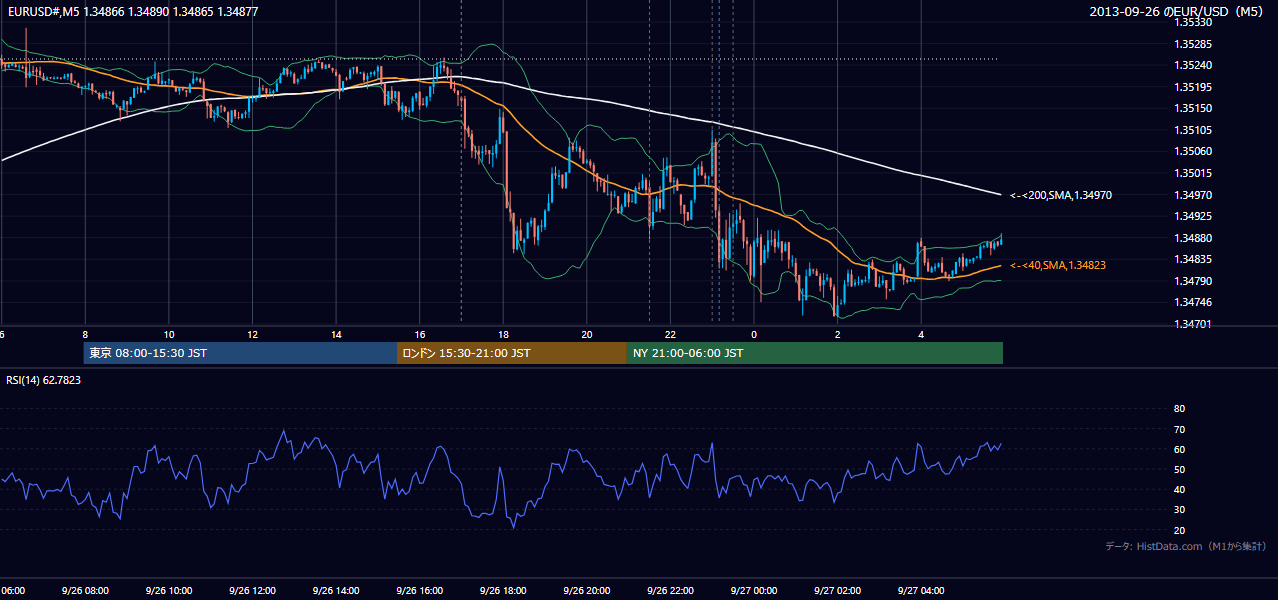Click the 9/27 02:00 time axis label
Image resolution: width=1278 pixels, height=600 pixels.
838,590
